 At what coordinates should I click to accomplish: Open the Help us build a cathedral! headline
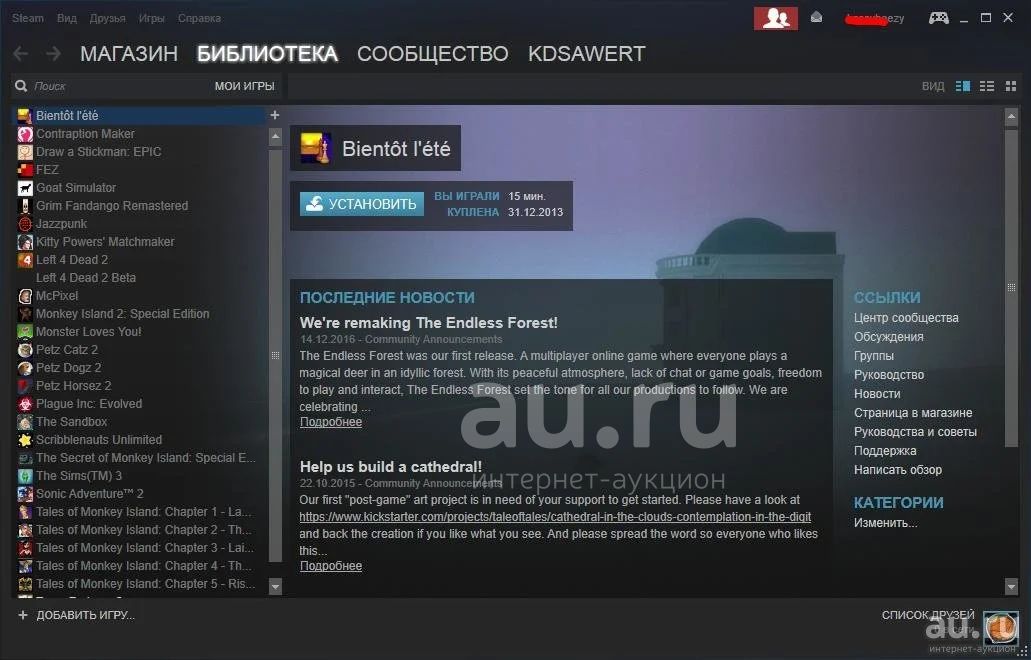point(391,467)
